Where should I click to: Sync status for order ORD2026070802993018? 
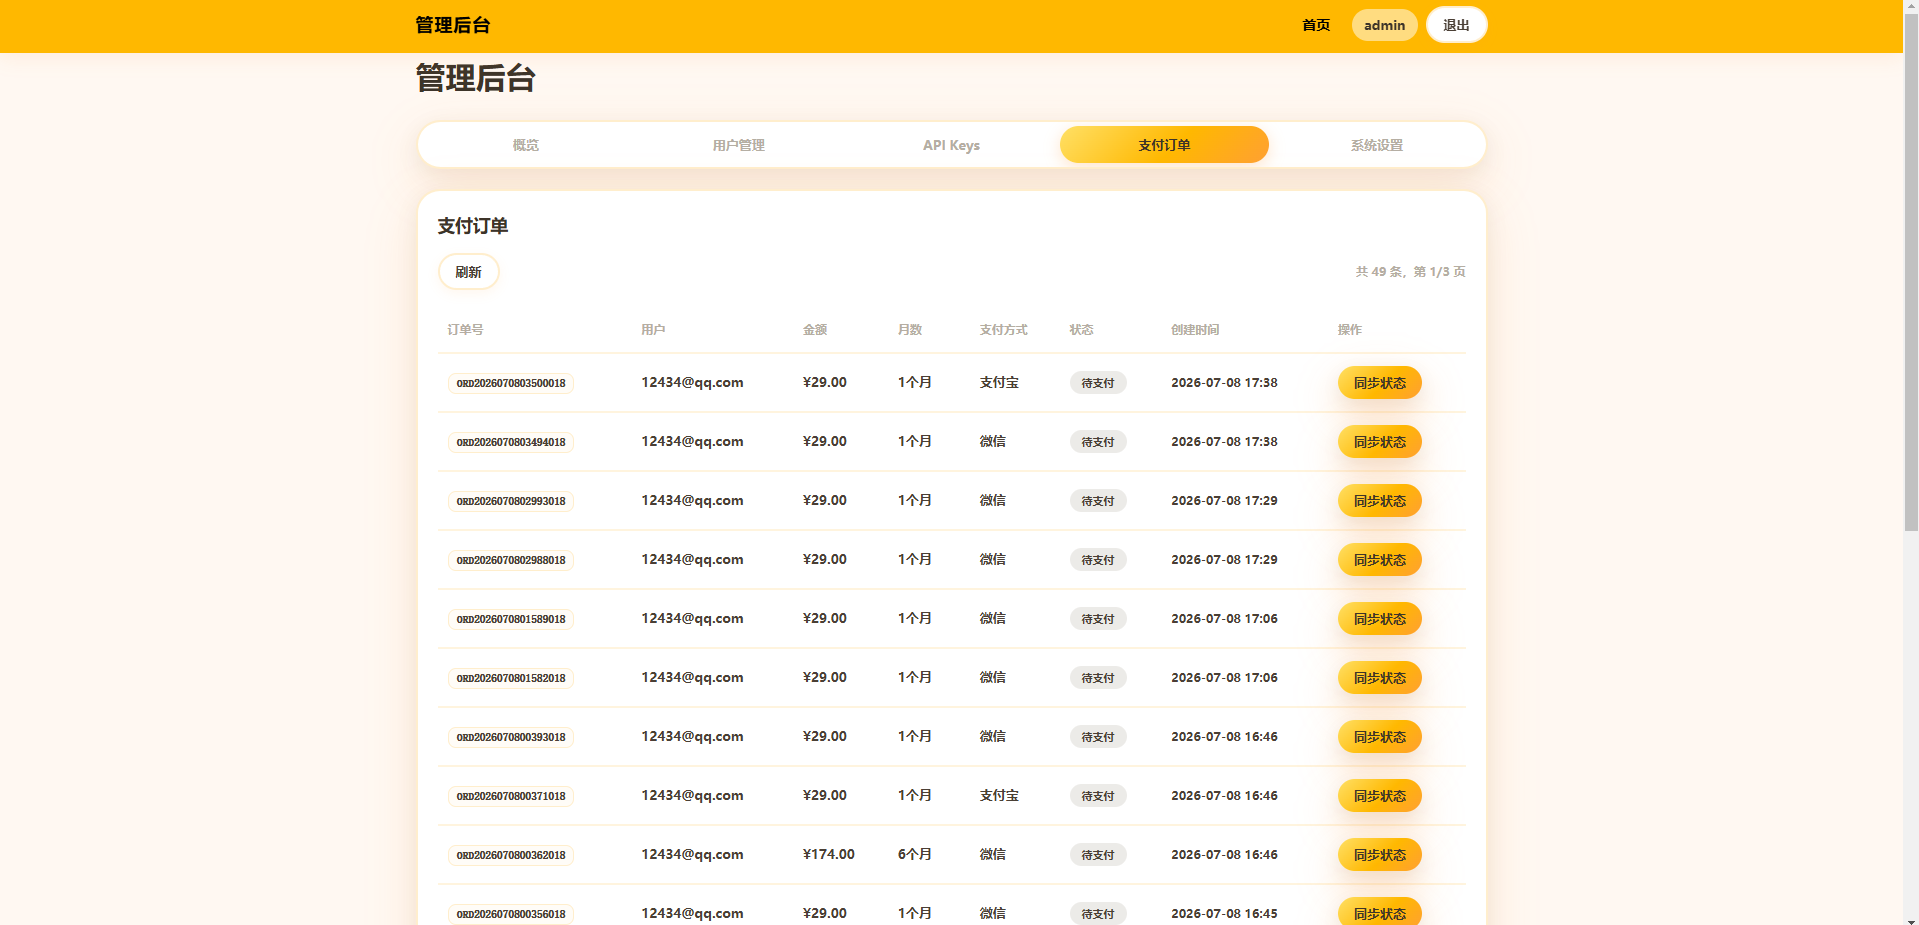[1379, 501]
